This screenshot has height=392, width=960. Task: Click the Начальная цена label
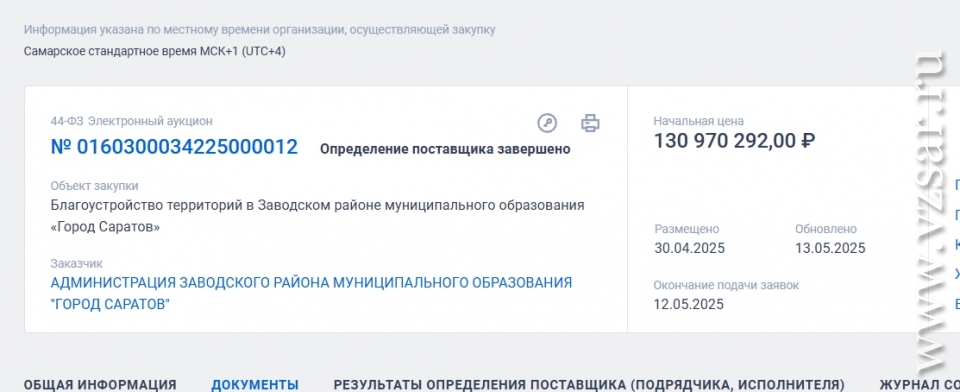pyautogui.click(x=699, y=121)
